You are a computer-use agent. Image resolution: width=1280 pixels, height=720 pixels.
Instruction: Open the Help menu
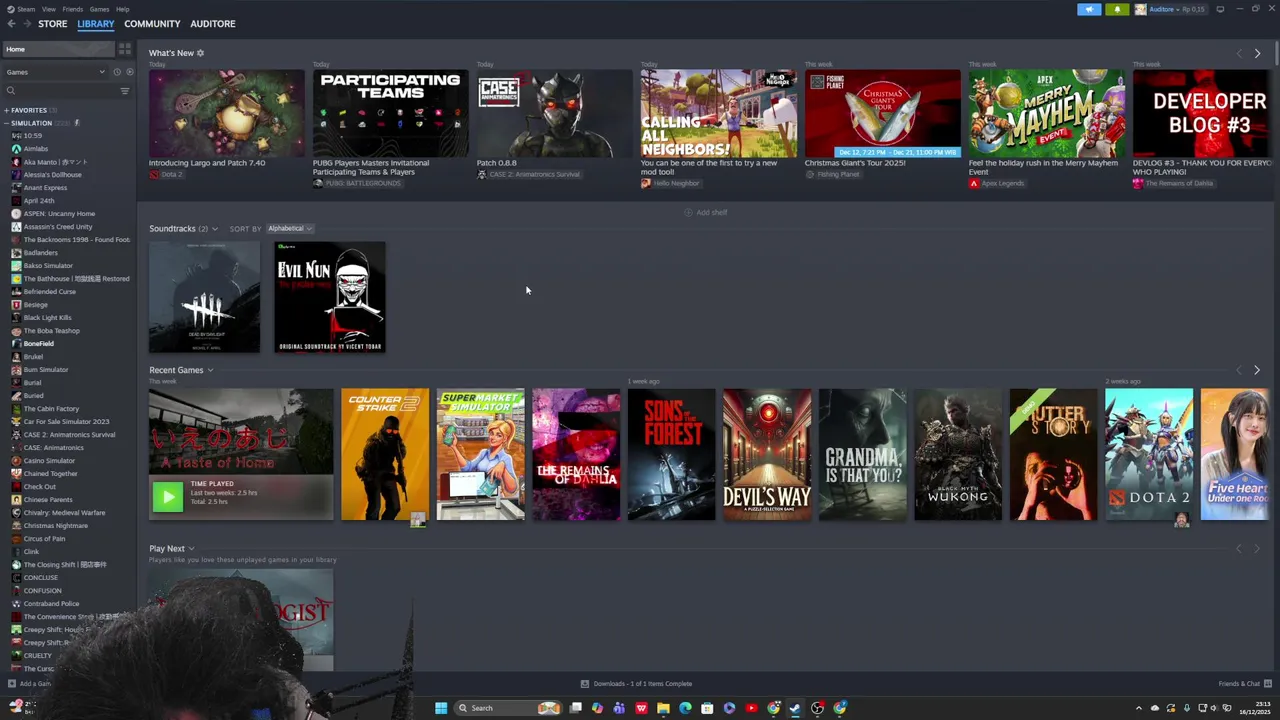(x=122, y=9)
